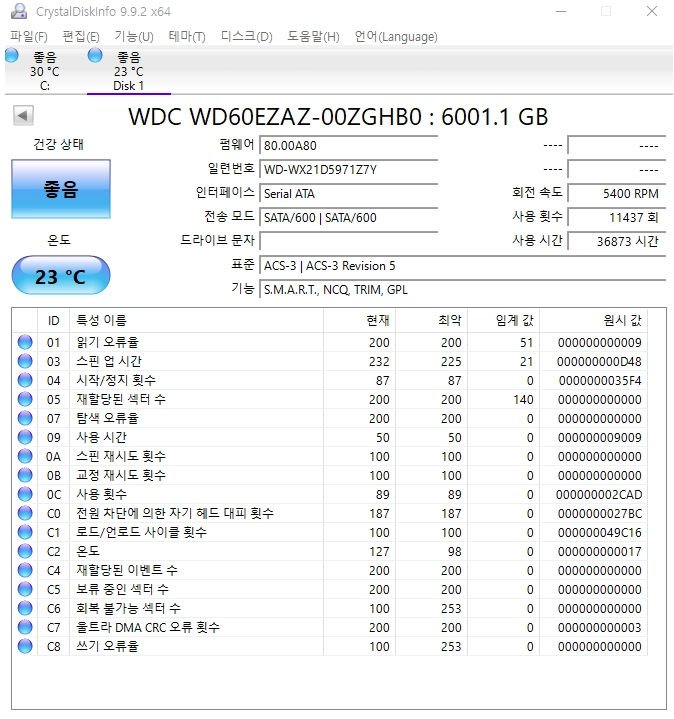
Task: Click status orb of attribute 01 읽기 오류율
Action: (25, 342)
